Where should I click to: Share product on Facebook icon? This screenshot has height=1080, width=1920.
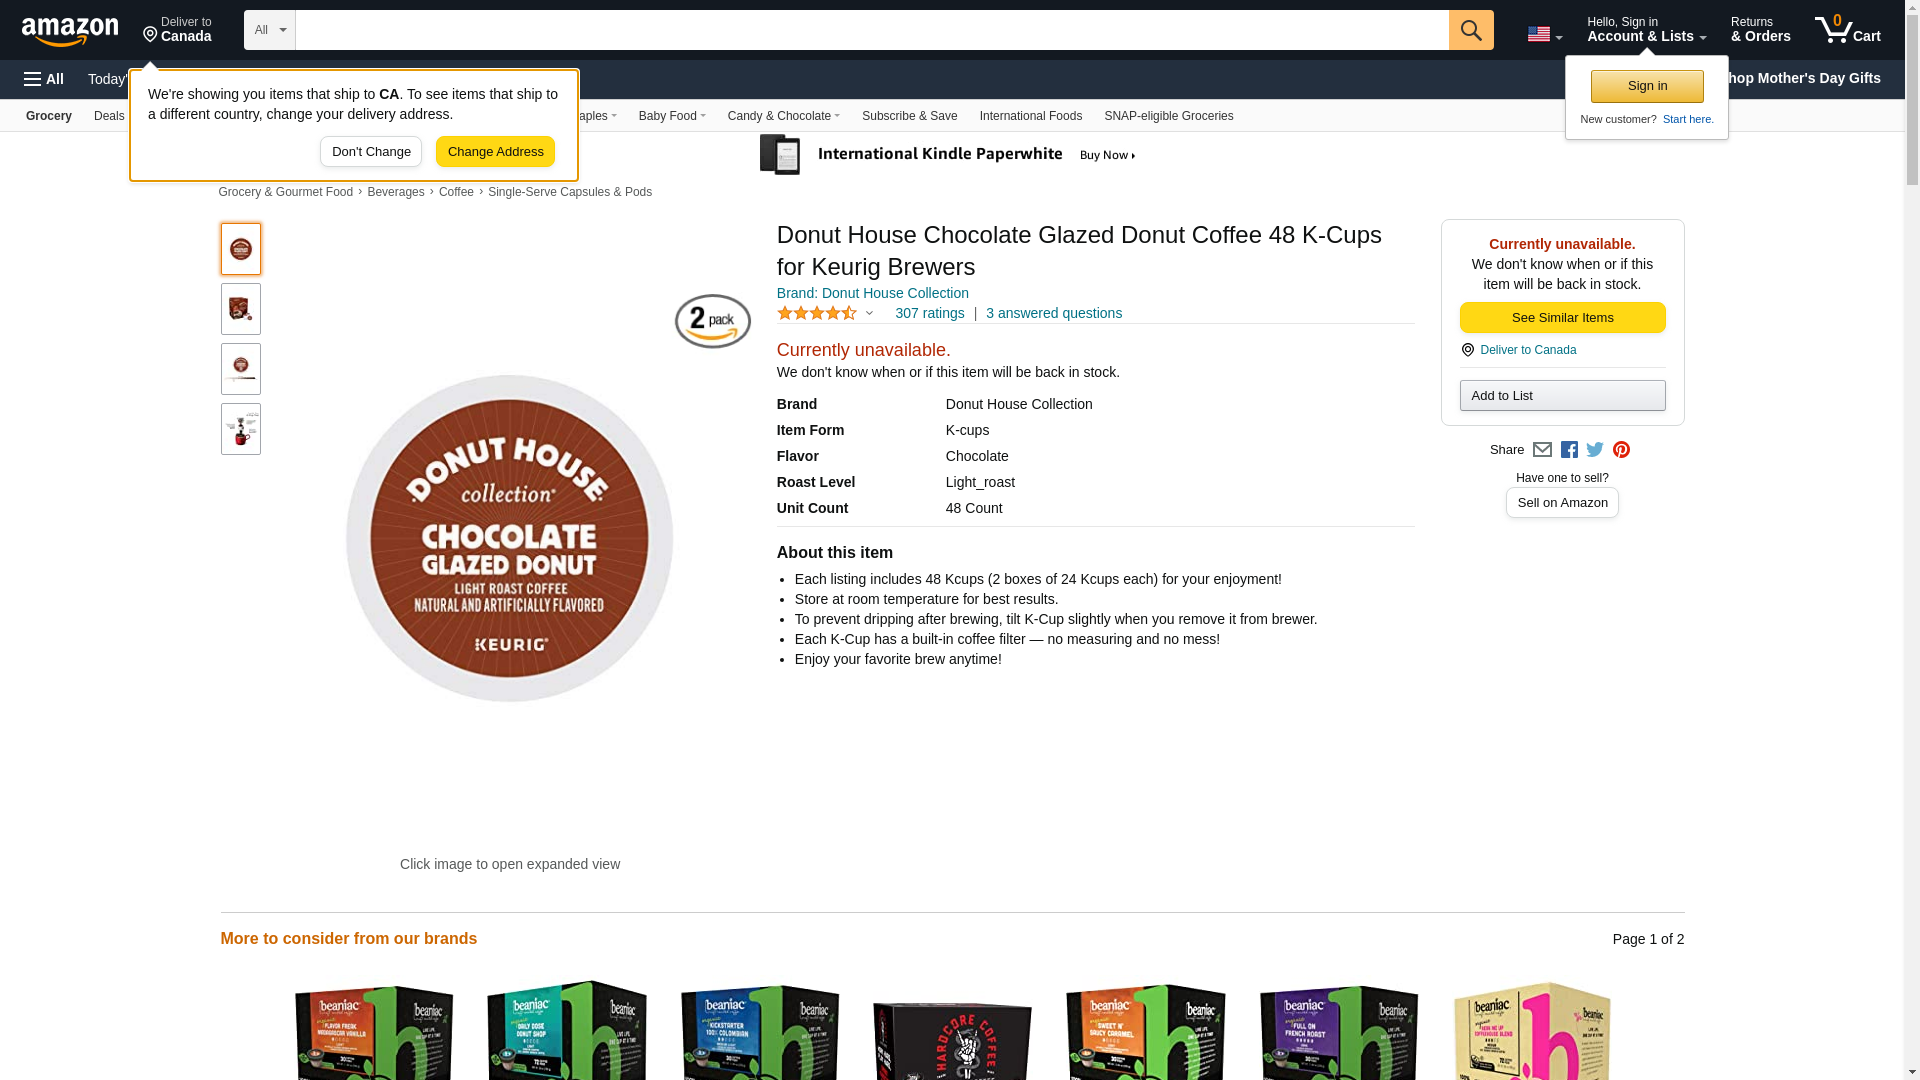click(1569, 450)
